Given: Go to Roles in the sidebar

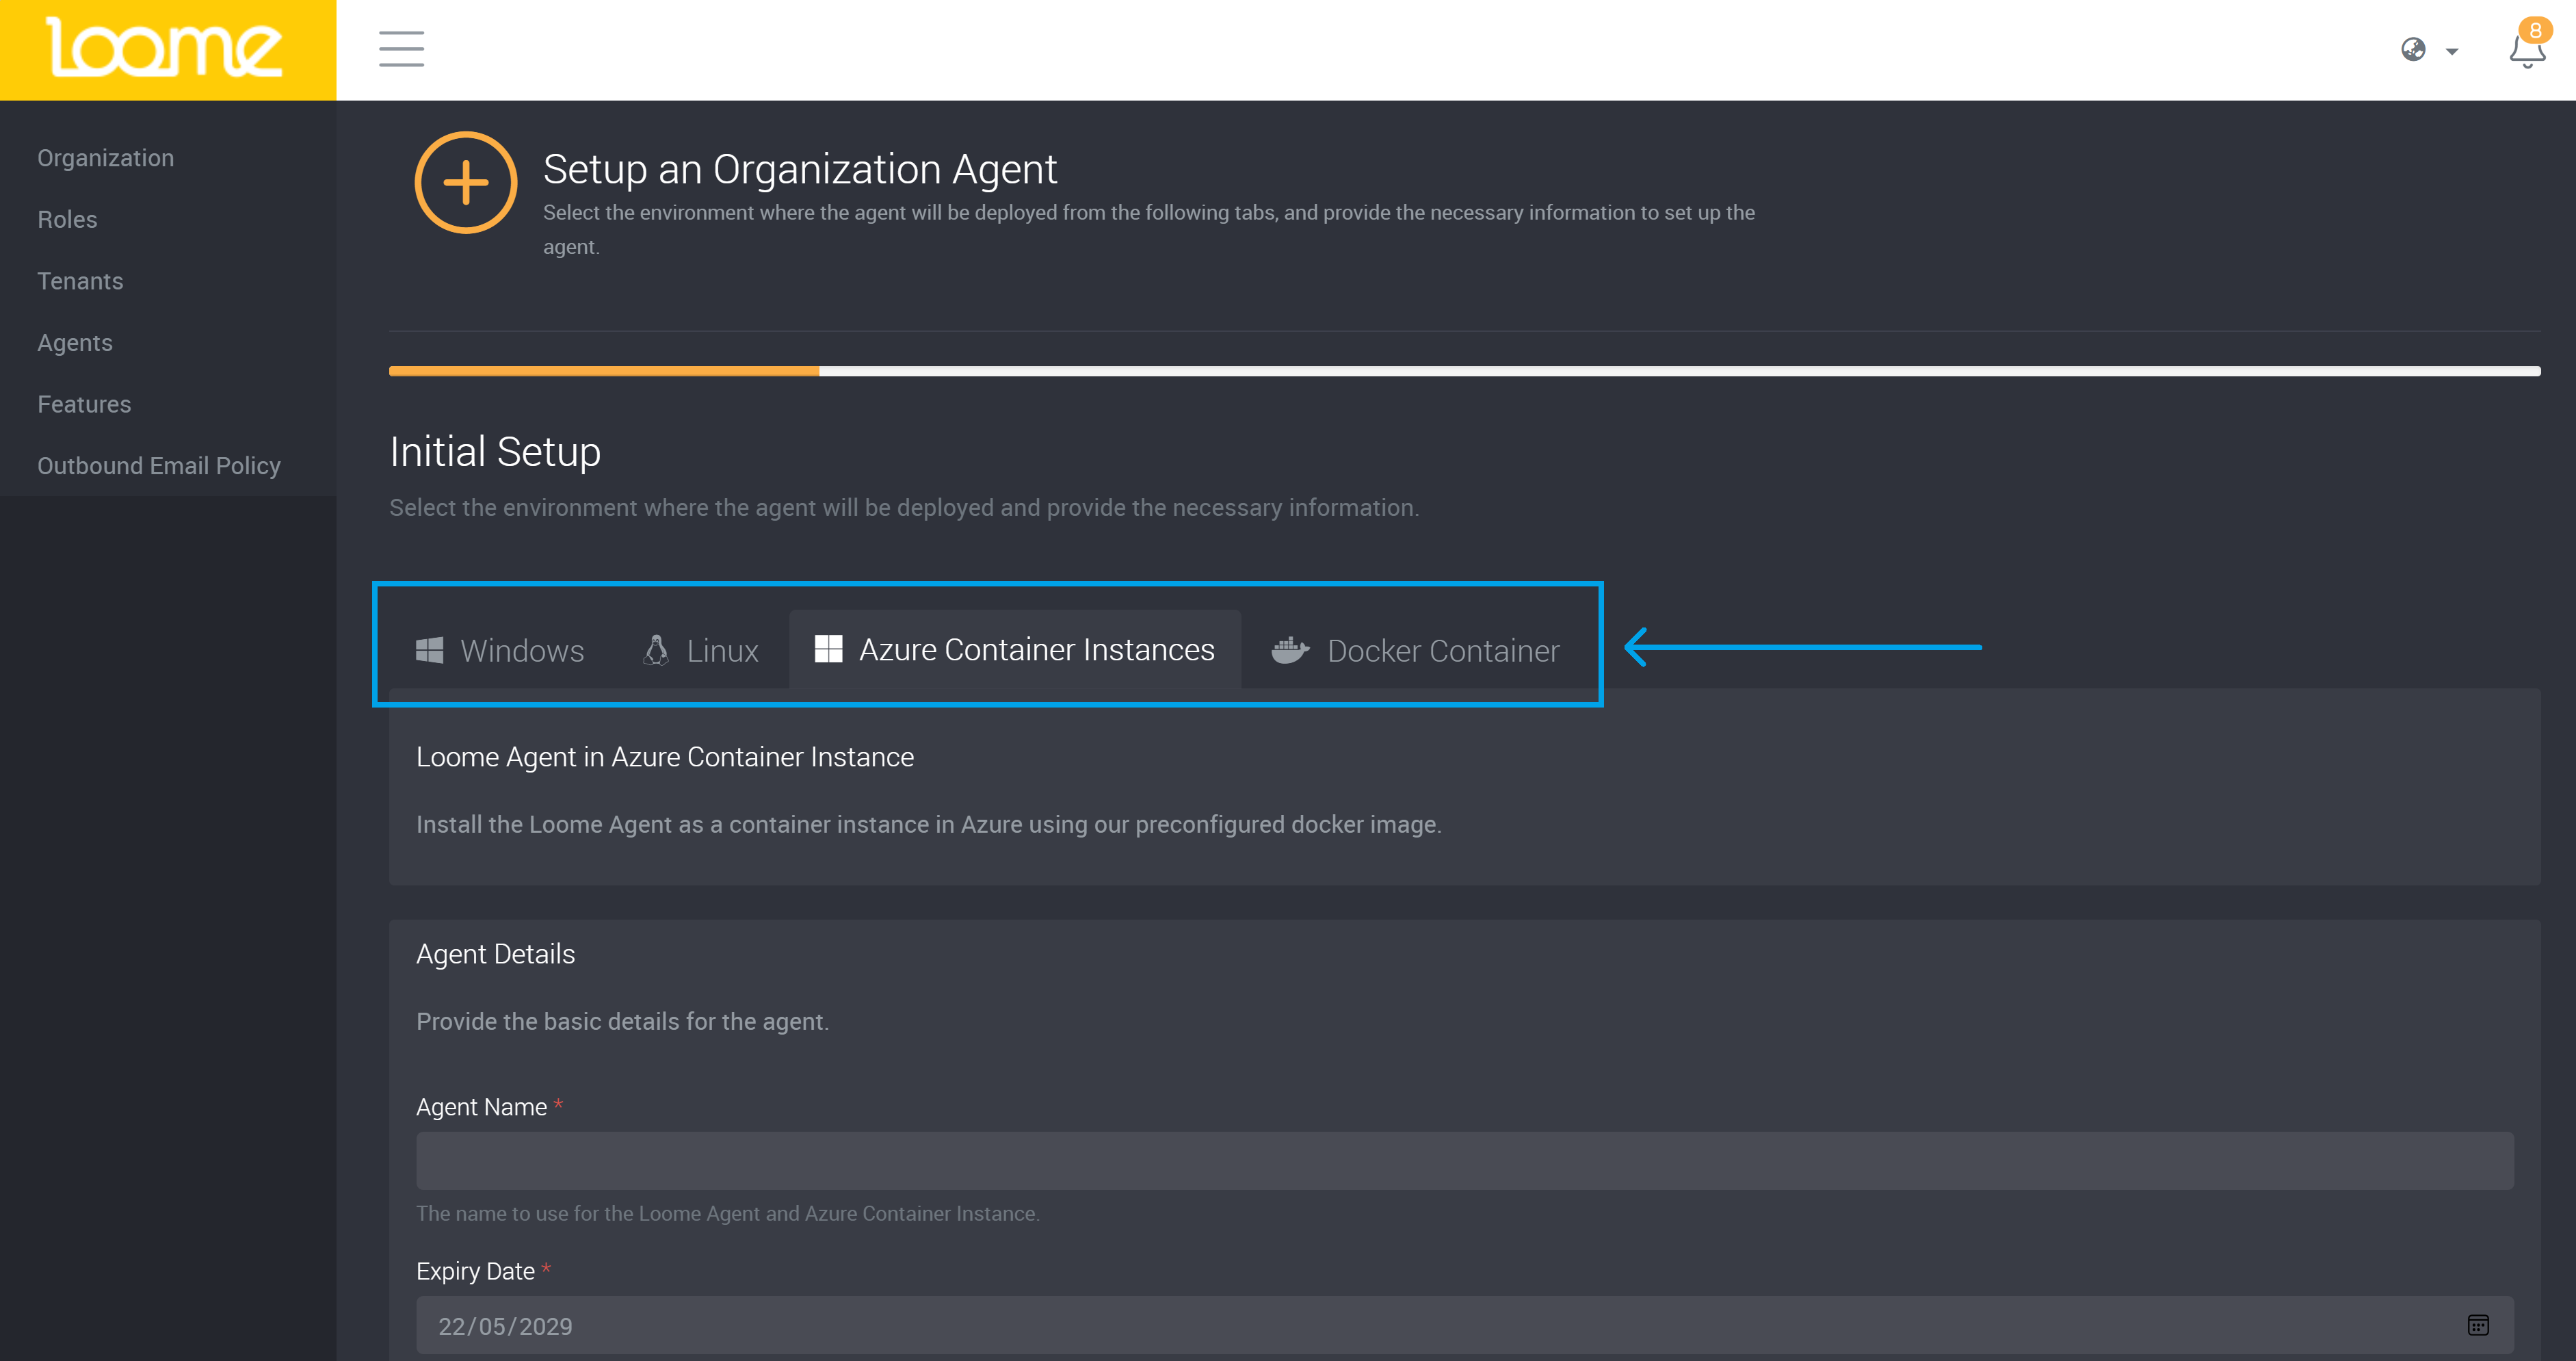Looking at the screenshot, I should tap(67, 219).
